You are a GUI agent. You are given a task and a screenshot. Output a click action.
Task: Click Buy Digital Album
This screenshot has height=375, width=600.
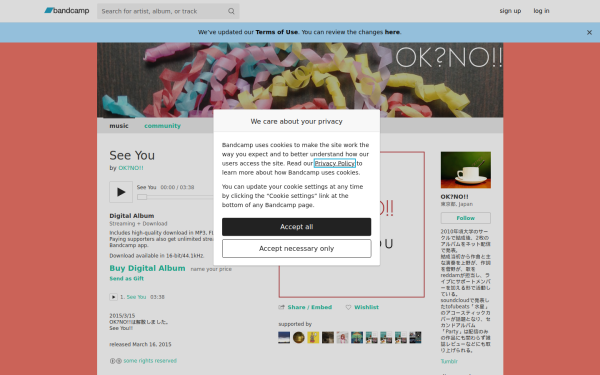pos(147,268)
